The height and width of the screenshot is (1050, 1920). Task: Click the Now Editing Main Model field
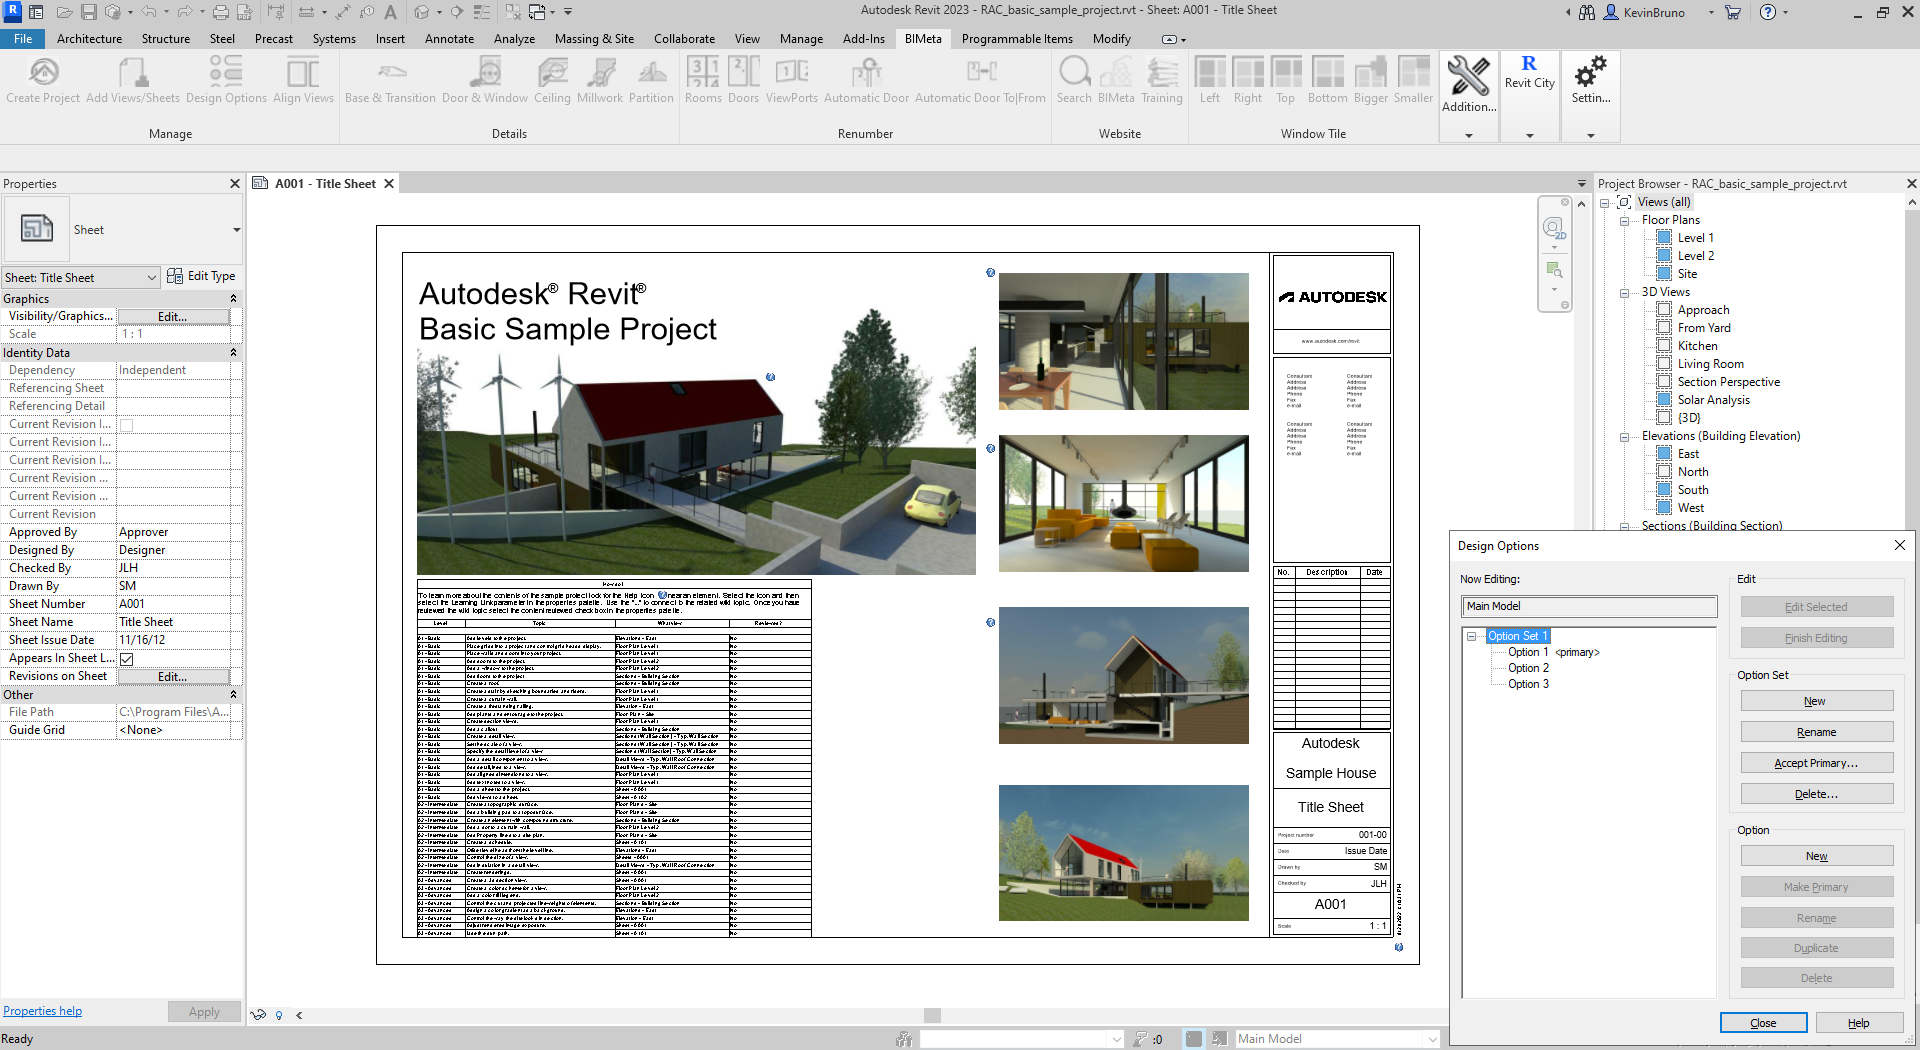tap(1589, 606)
